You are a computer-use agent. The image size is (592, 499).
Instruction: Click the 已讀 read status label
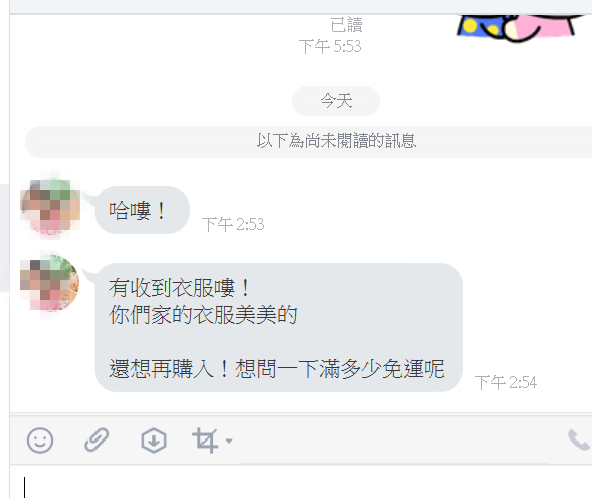pos(346,25)
